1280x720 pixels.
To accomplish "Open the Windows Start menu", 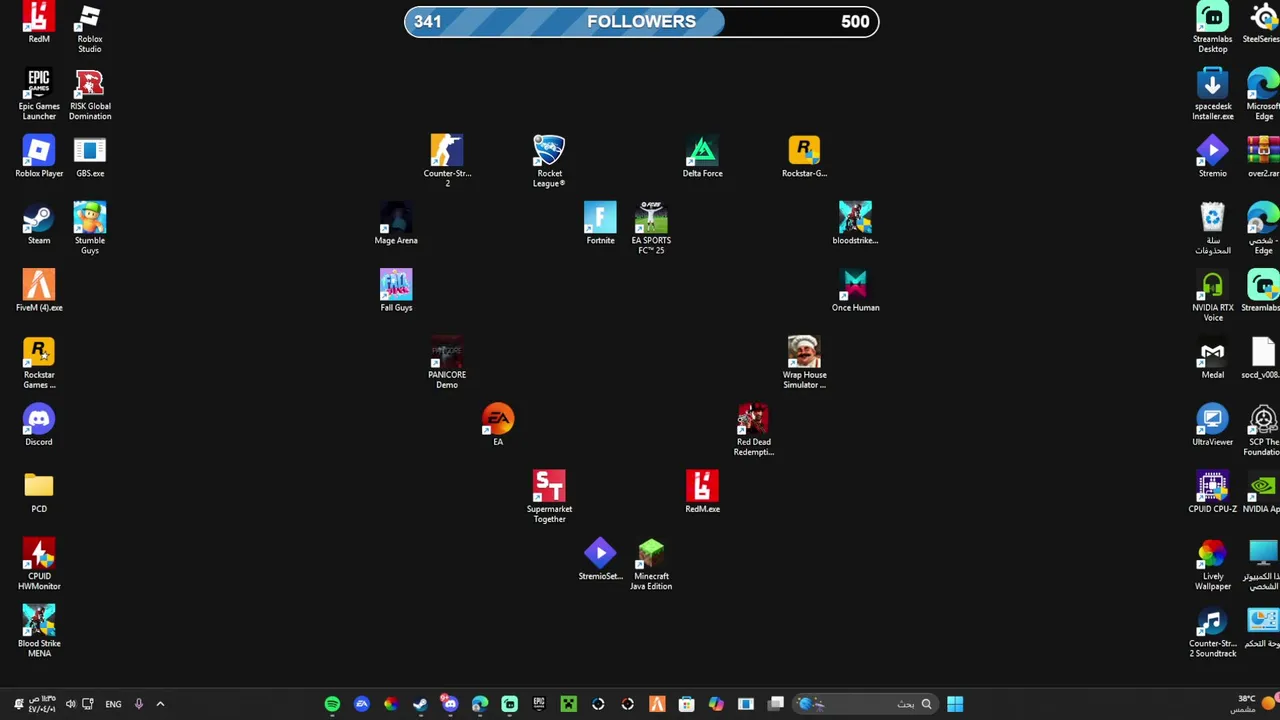I will (x=955, y=704).
